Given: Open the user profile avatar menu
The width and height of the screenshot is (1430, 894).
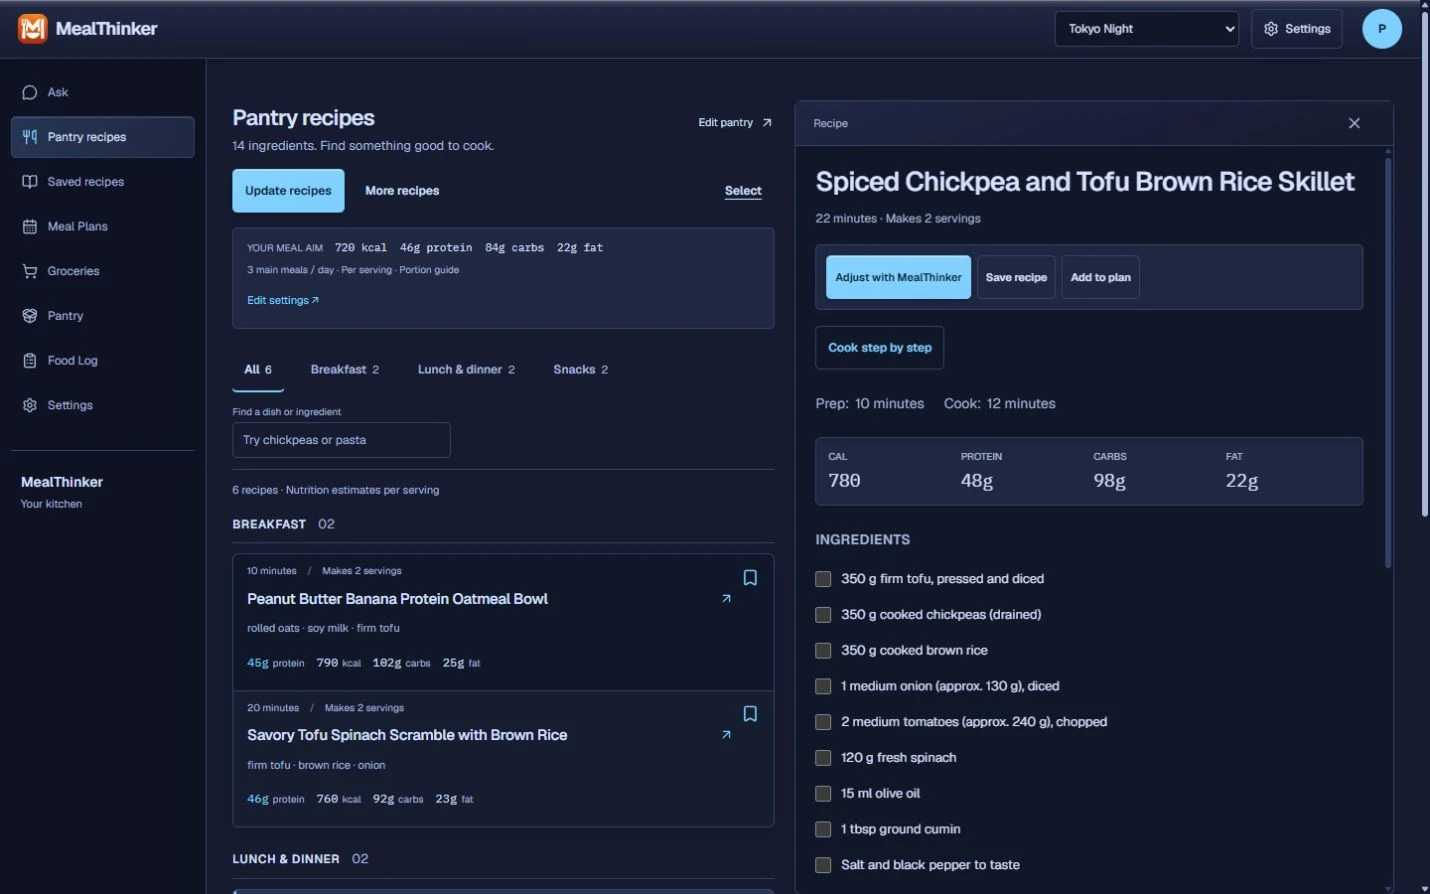Looking at the screenshot, I should [x=1381, y=28].
